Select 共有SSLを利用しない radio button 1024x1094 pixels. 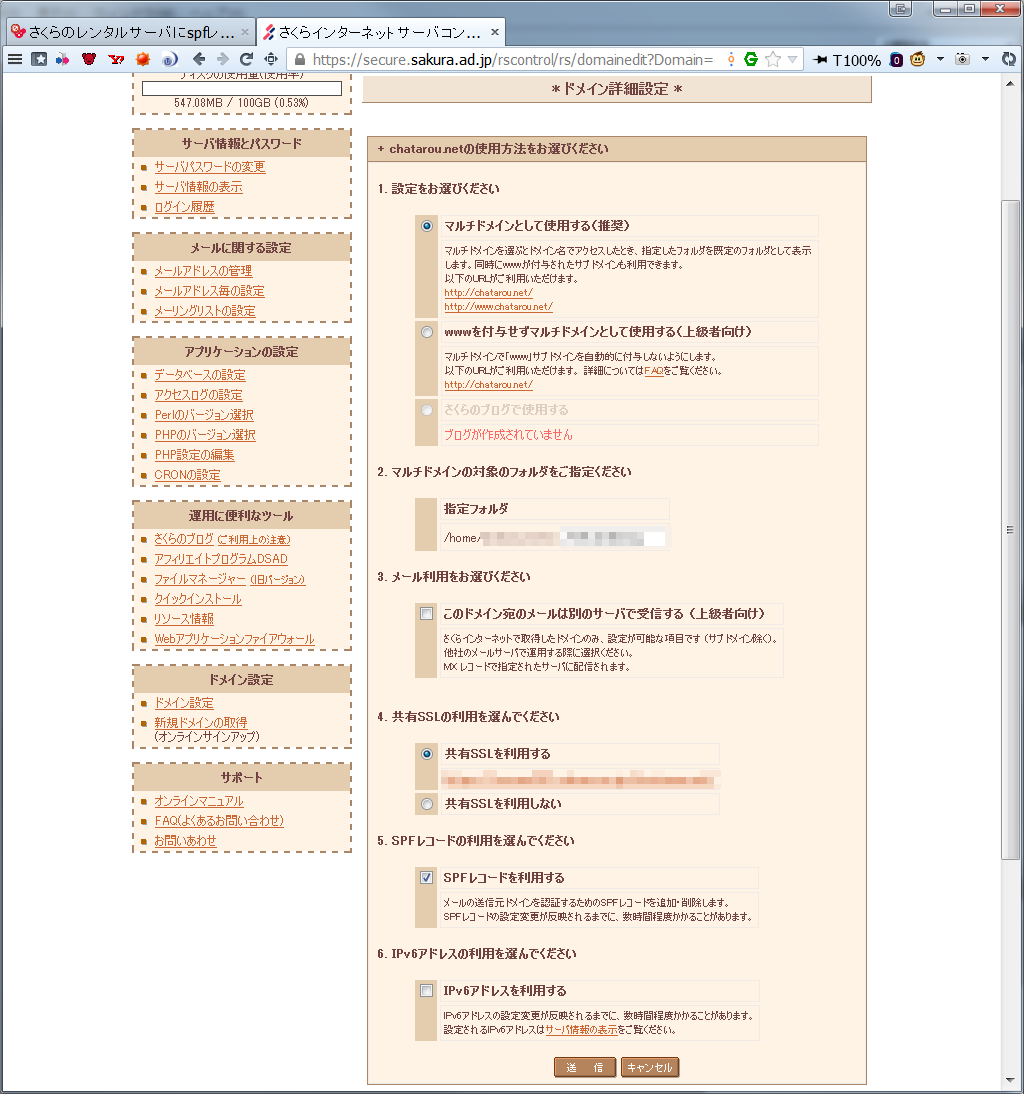[427, 804]
